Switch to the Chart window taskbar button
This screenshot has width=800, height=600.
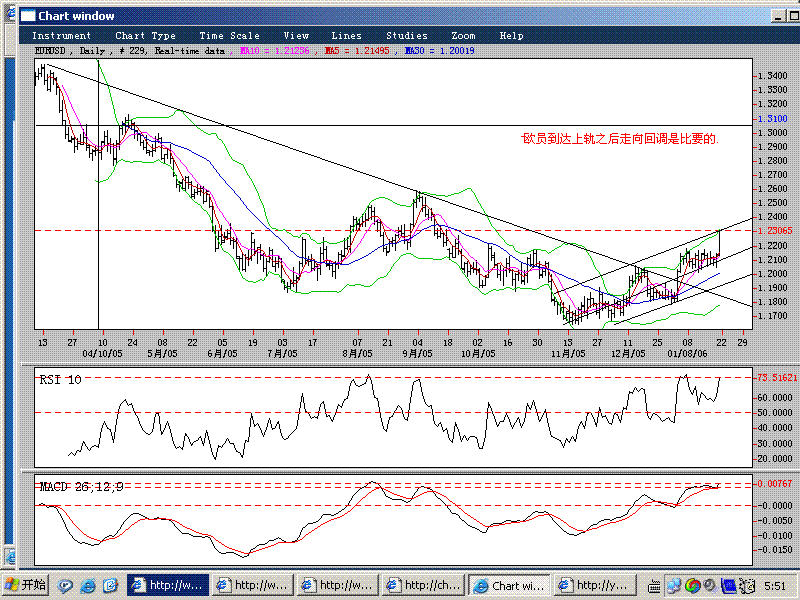[x=509, y=585]
